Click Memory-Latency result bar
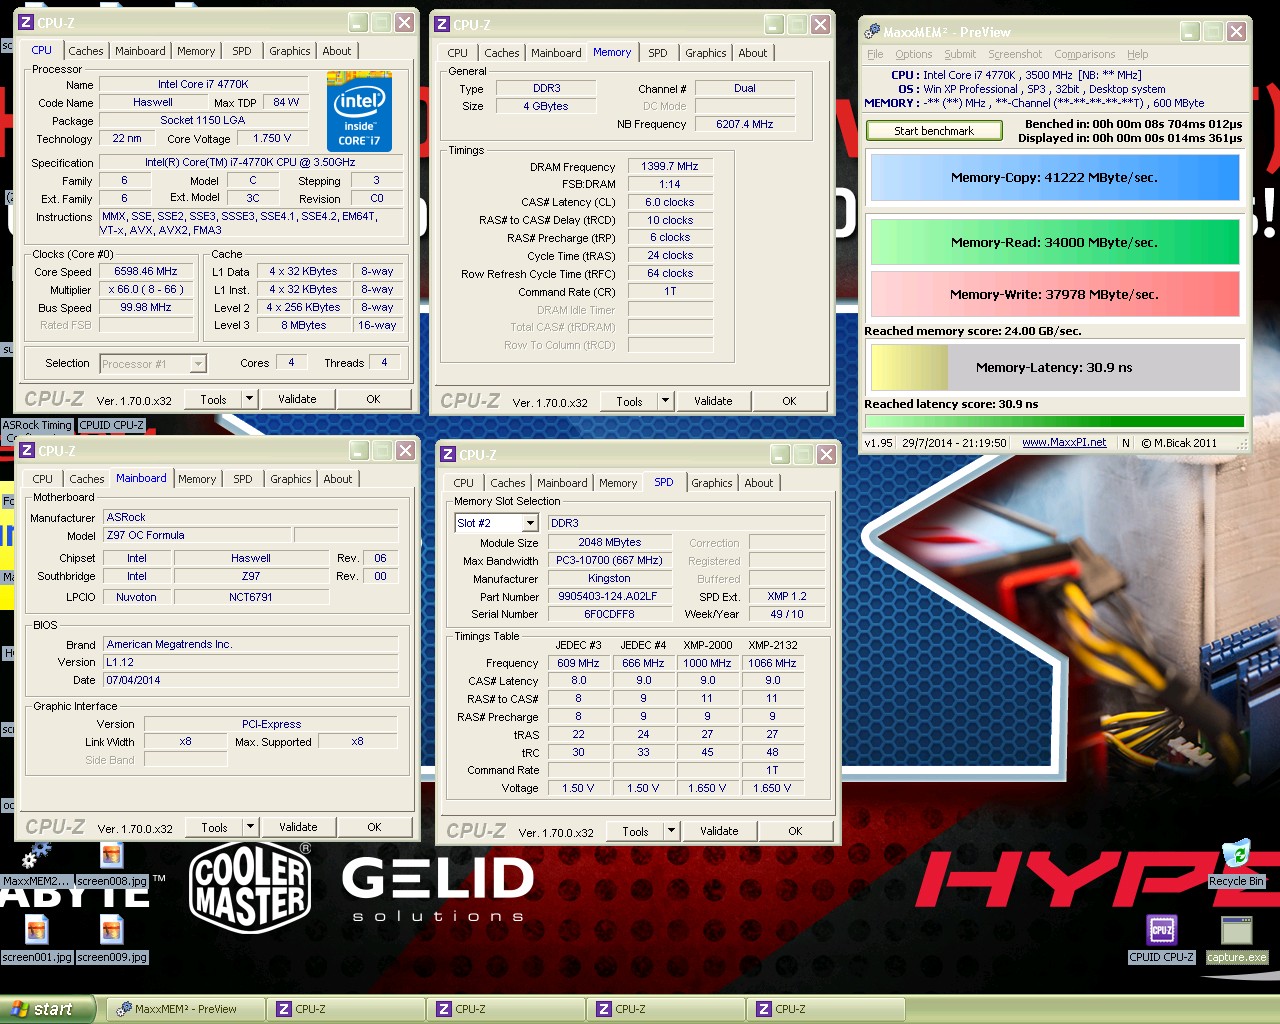This screenshot has height=1024, width=1280. coord(1054,367)
